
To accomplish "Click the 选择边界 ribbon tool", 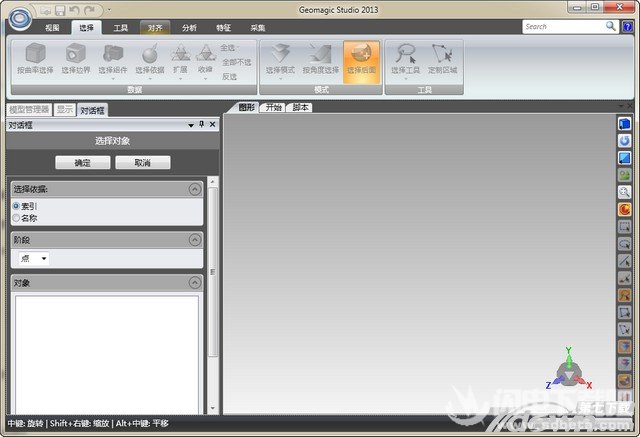I will pyautogui.click(x=76, y=59).
